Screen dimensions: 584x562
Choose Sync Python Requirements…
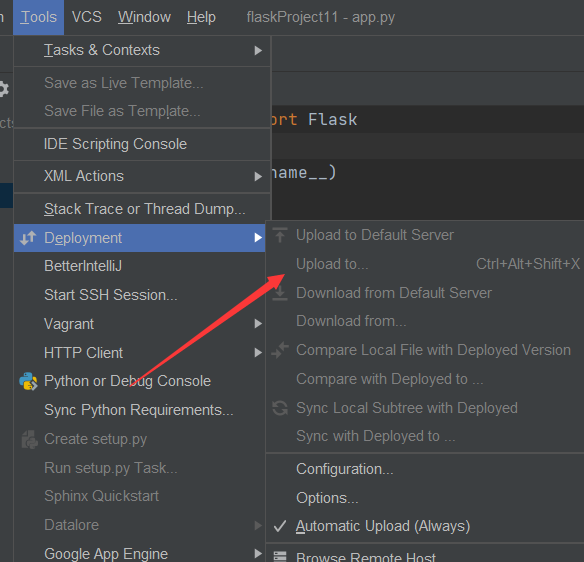139,410
